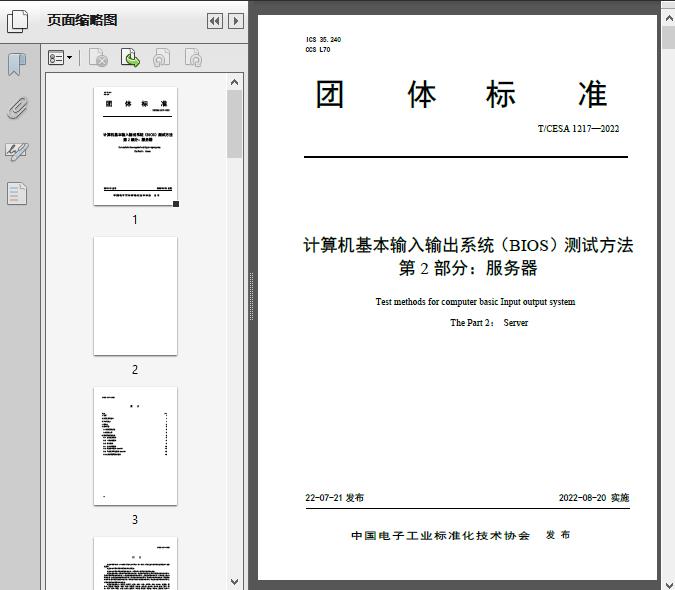The width and height of the screenshot is (675, 590).
Task: Click thumbnail panel scroll-down arrow
Action: pyautogui.click(x=235, y=582)
